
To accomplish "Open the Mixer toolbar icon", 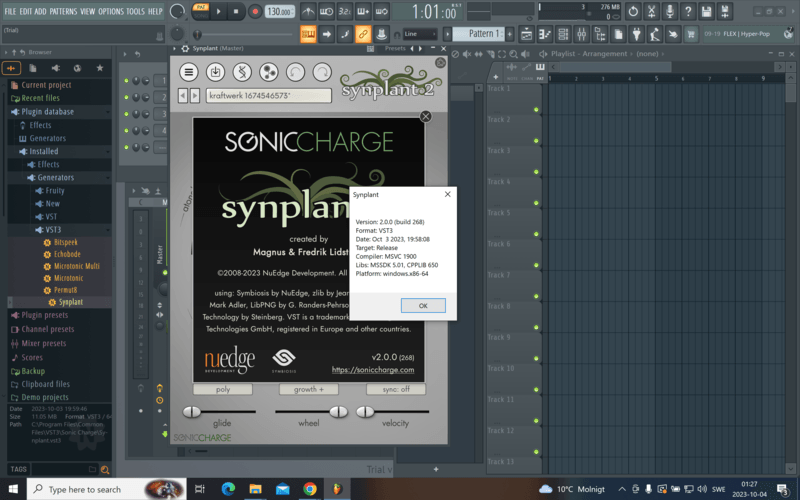I will coord(582,34).
